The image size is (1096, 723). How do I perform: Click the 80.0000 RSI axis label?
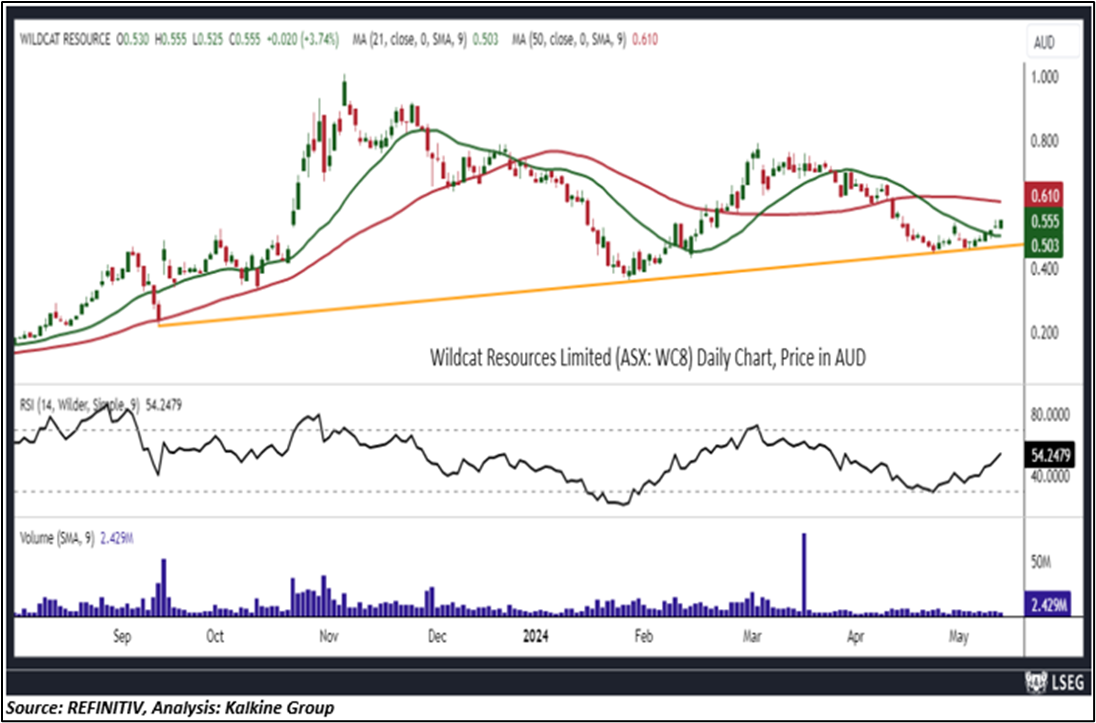click(x=1050, y=414)
